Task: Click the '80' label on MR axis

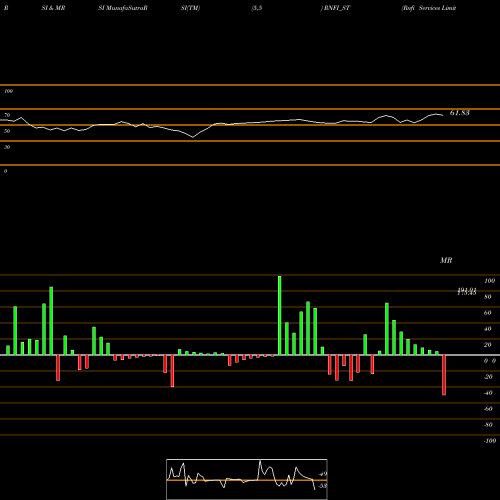Action: [488, 297]
